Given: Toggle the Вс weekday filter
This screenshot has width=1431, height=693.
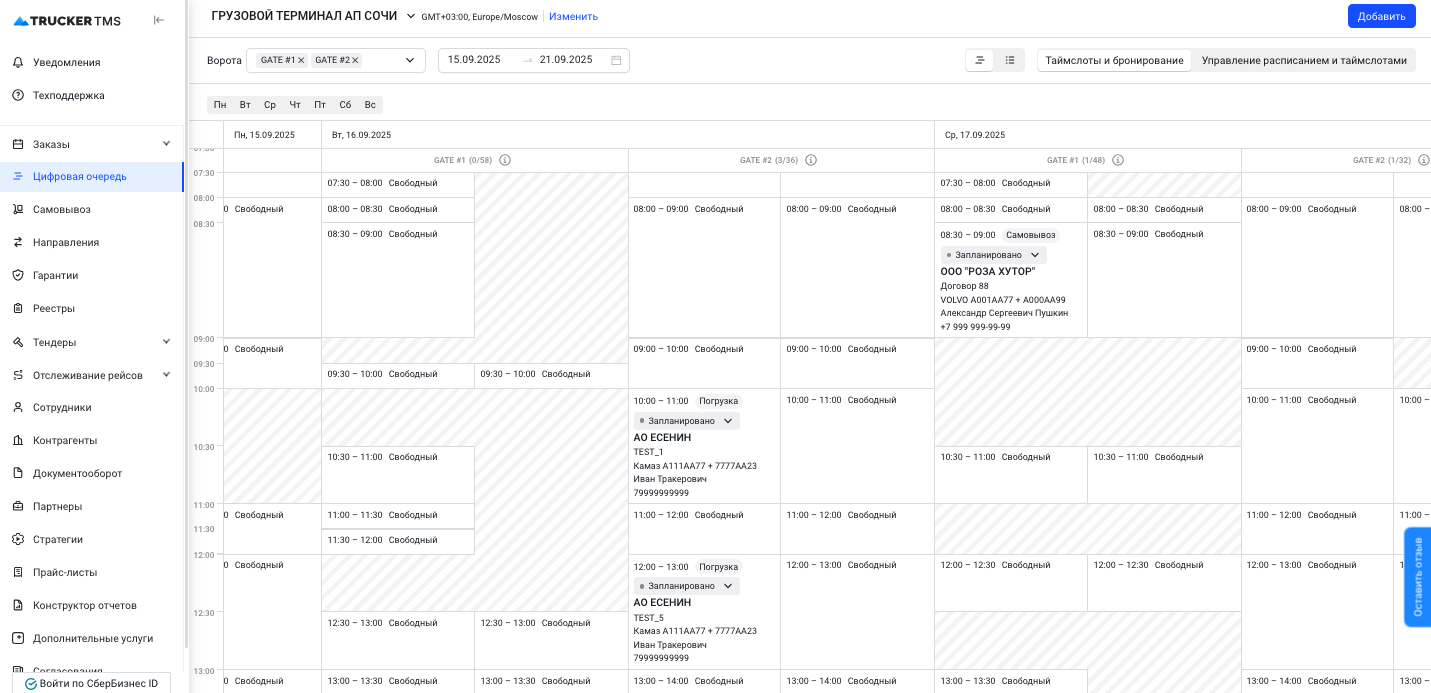Looking at the screenshot, I should pos(370,105).
